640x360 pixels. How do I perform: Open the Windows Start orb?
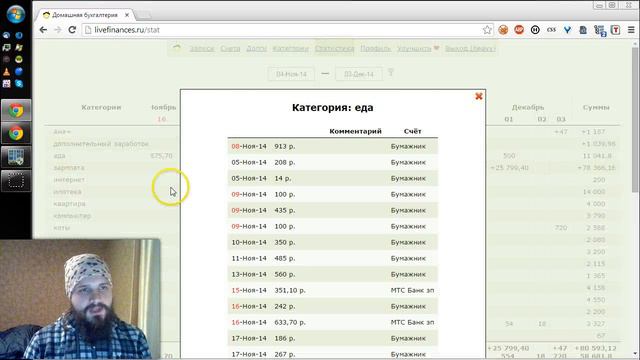point(16,14)
